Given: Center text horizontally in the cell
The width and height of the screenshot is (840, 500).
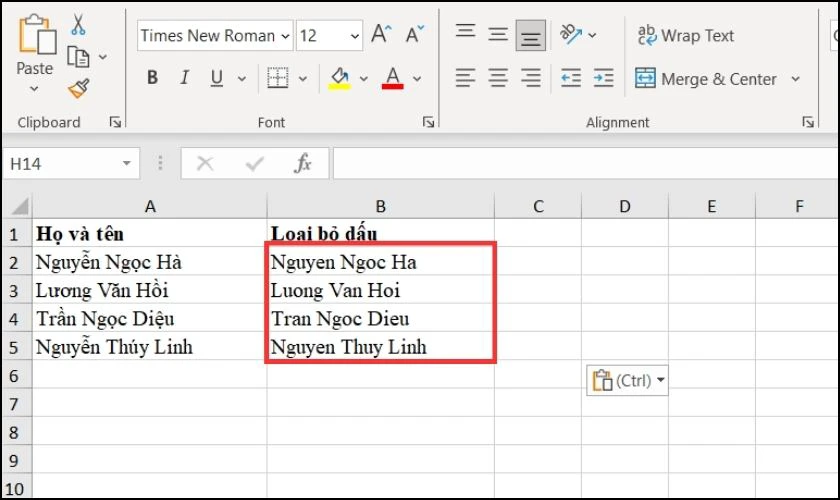Looking at the screenshot, I should [x=498, y=78].
